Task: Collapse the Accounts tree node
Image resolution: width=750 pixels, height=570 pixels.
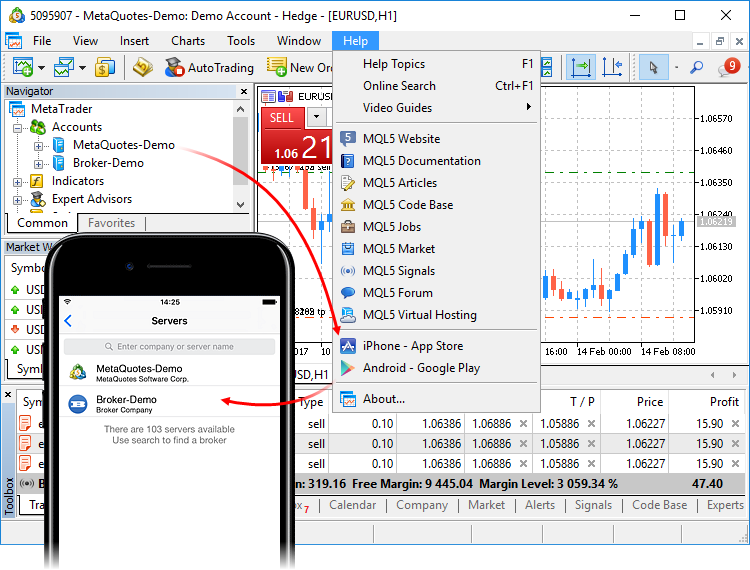Action: (x=17, y=128)
